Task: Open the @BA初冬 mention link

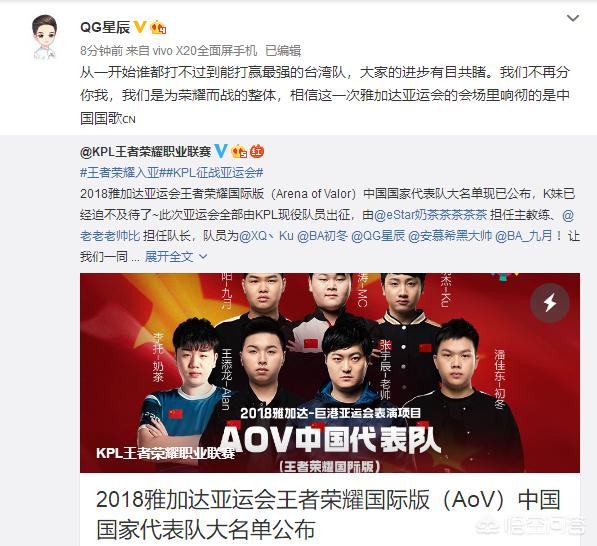Action: click(x=322, y=236)
